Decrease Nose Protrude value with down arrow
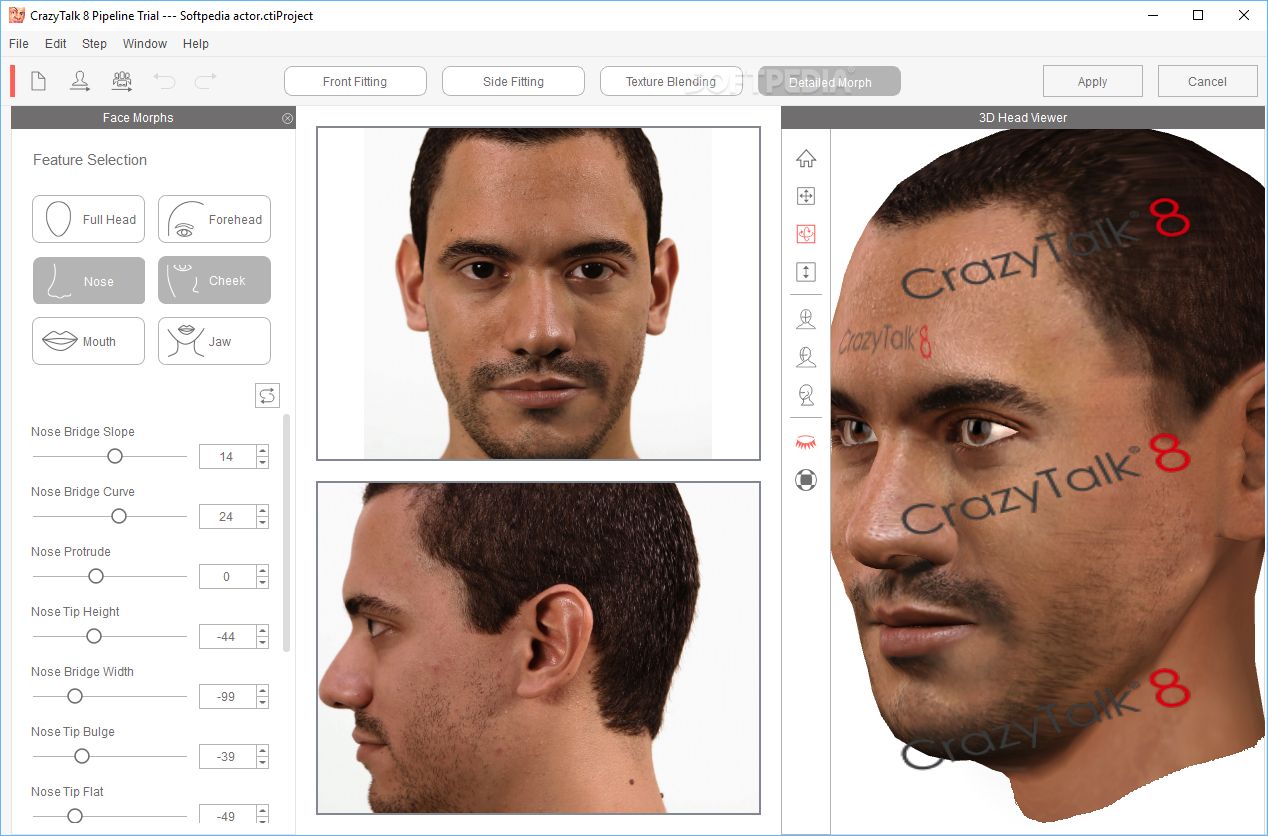This screenshot has width=1268, height=836. click(x=262, y=582)
